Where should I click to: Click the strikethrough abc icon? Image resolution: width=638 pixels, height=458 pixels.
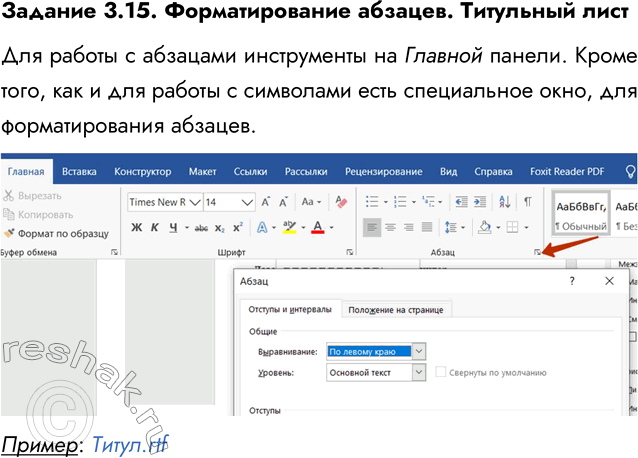[201, 227]
